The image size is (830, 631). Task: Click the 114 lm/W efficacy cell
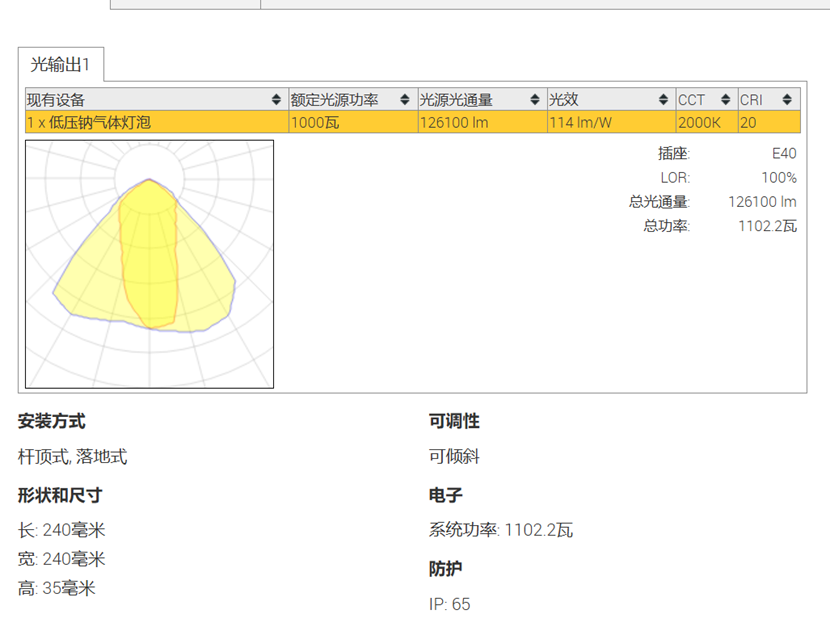tap(611, 122)
